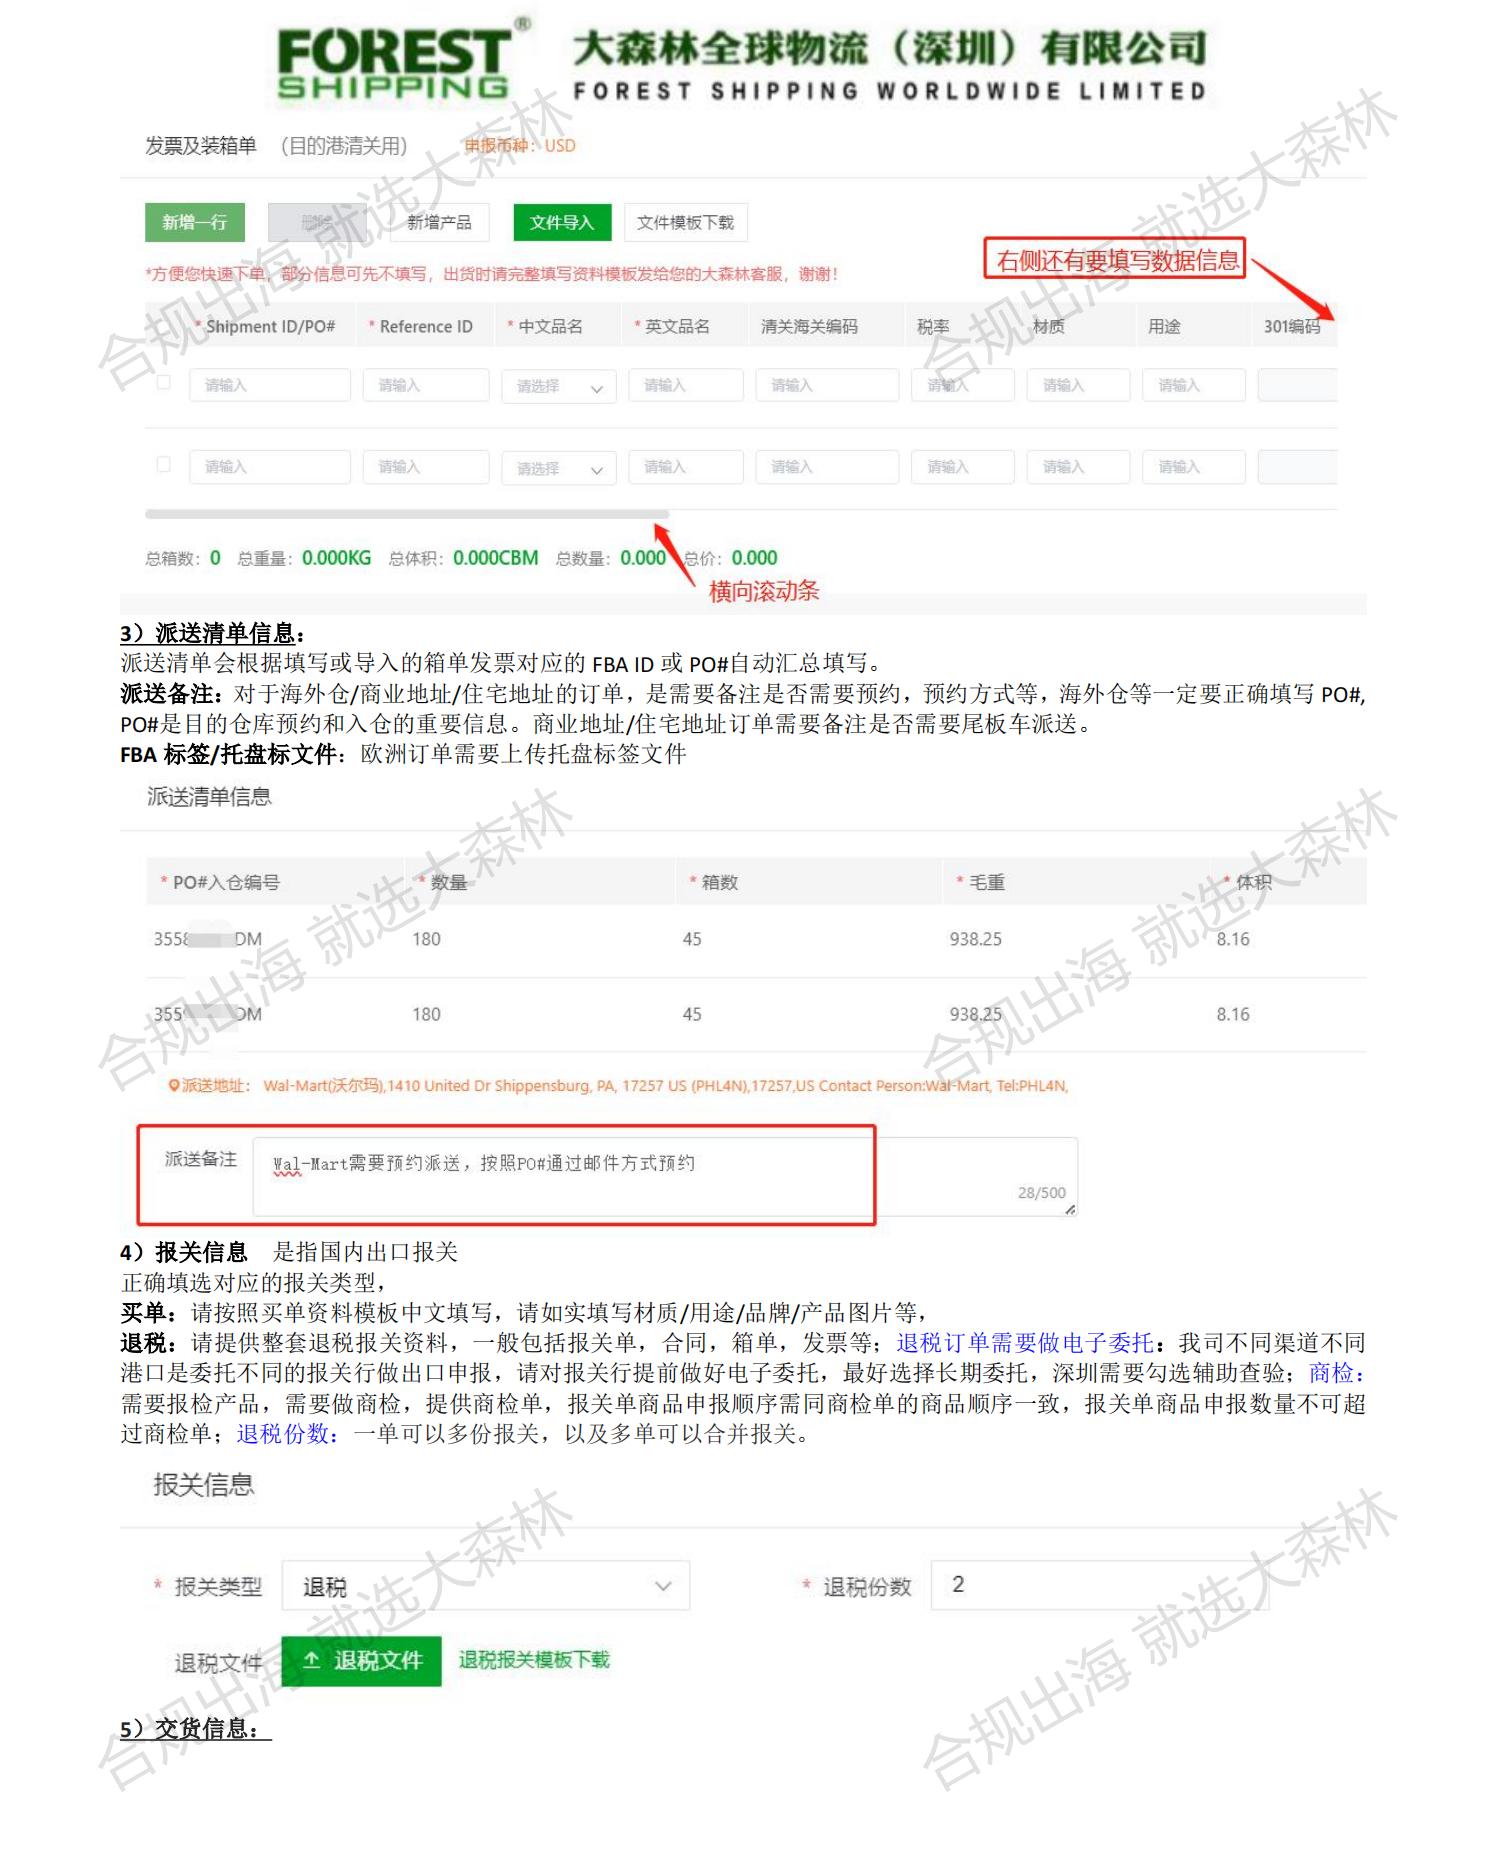Click first row 英文品名 input field
This screenshot has width=1487, height=1870.
pyautogui.click(x=685, y=386)
